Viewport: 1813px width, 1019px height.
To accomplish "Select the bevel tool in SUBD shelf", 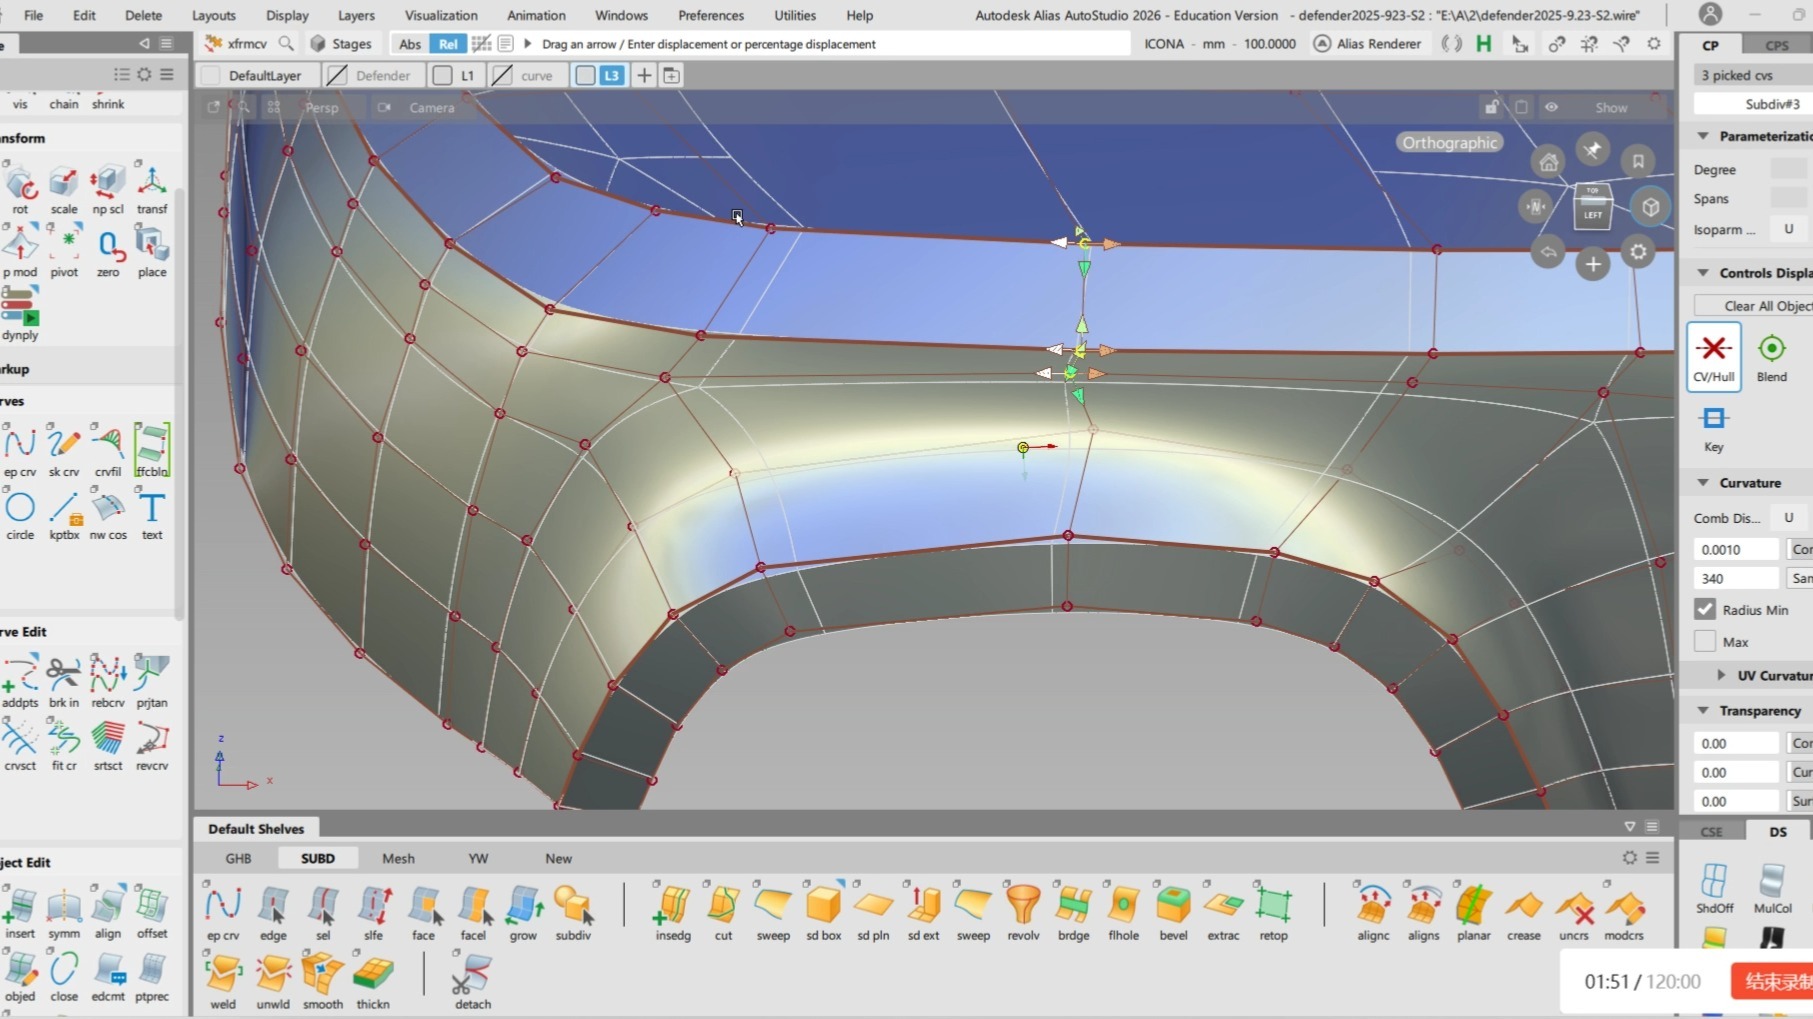I will pos(1173,906).
